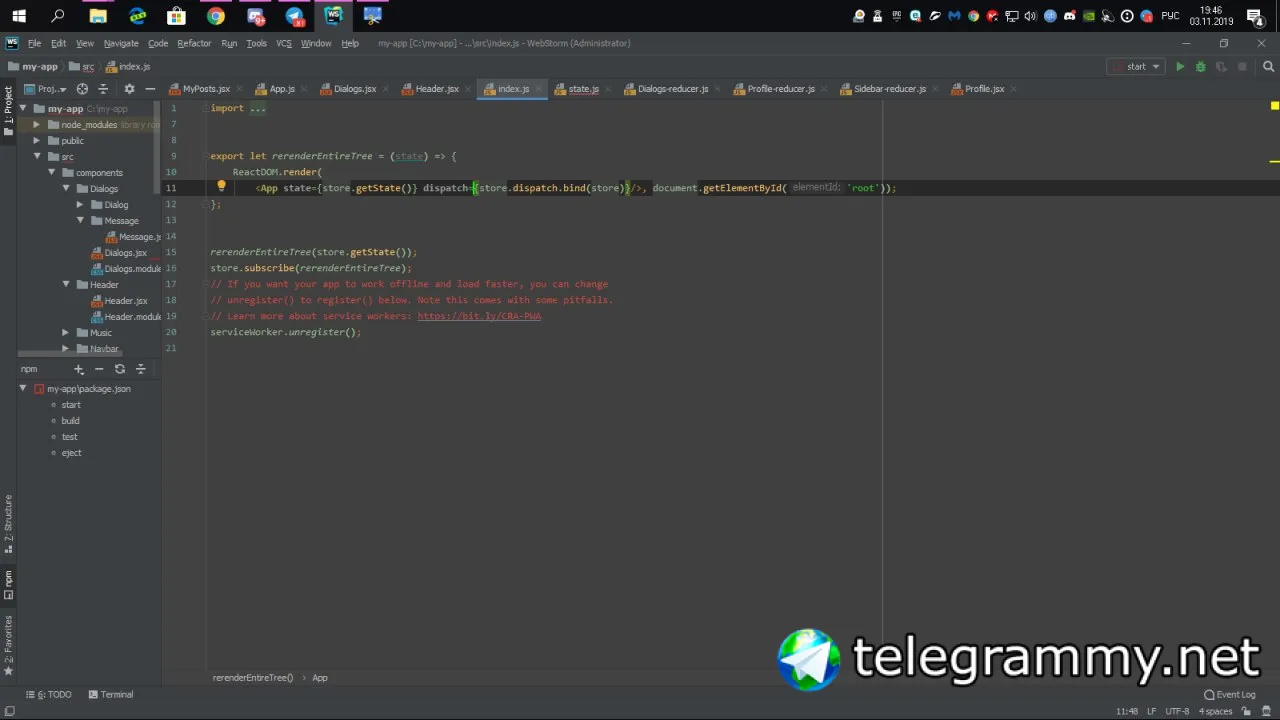Expand the Music folder
The width and height of the screenshot is (1280, 720).
[x=66, y=333]
